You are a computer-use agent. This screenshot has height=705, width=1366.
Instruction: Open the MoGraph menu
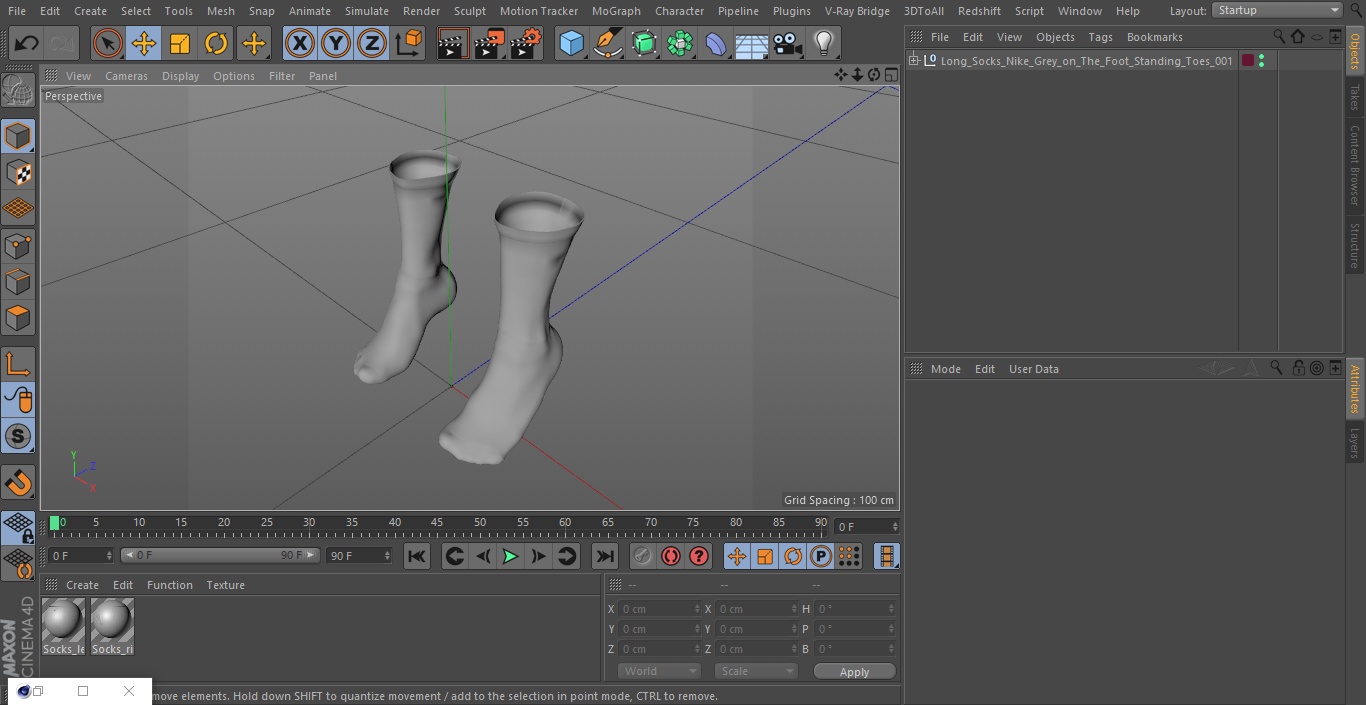coord(616,11)
